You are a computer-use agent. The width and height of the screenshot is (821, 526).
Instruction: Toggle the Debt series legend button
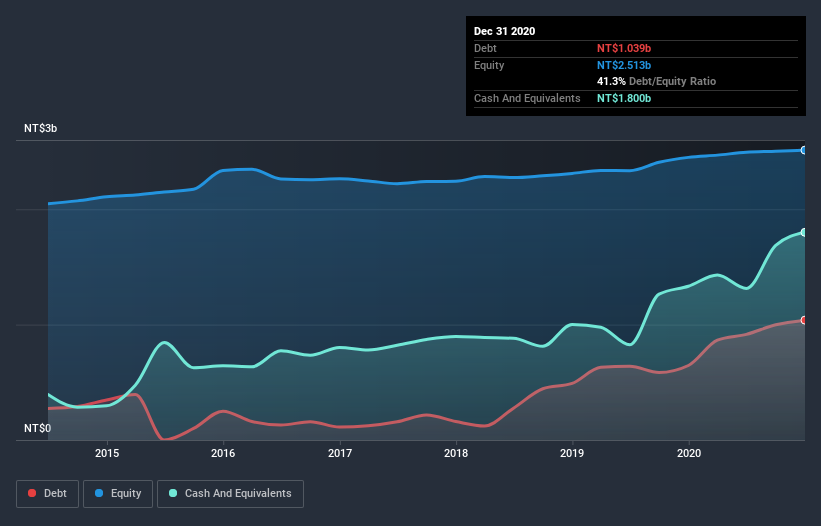(47, 494)
